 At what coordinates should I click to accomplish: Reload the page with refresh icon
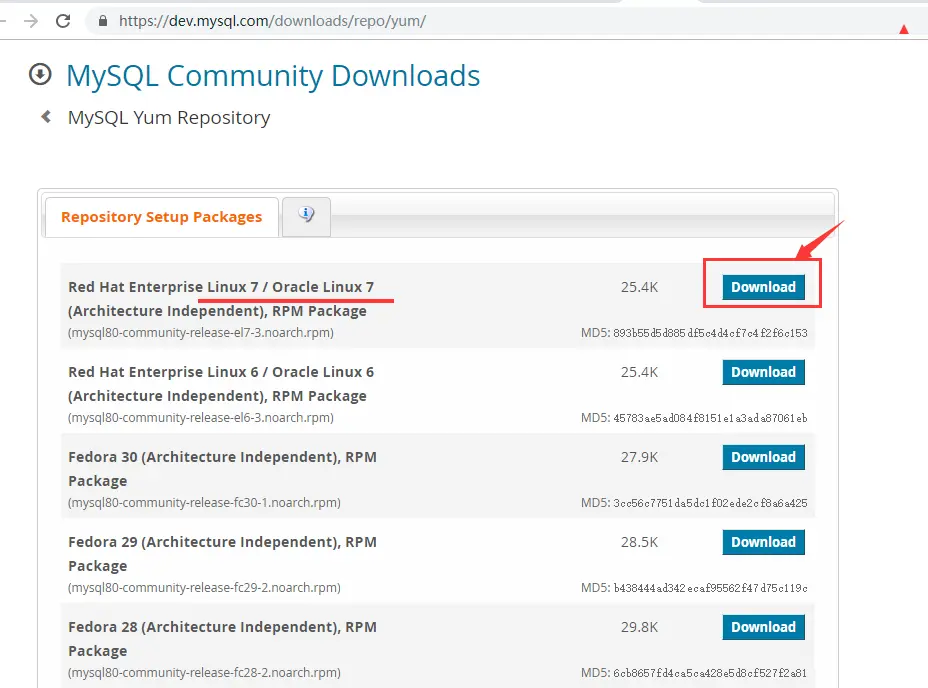click(63, 21)
